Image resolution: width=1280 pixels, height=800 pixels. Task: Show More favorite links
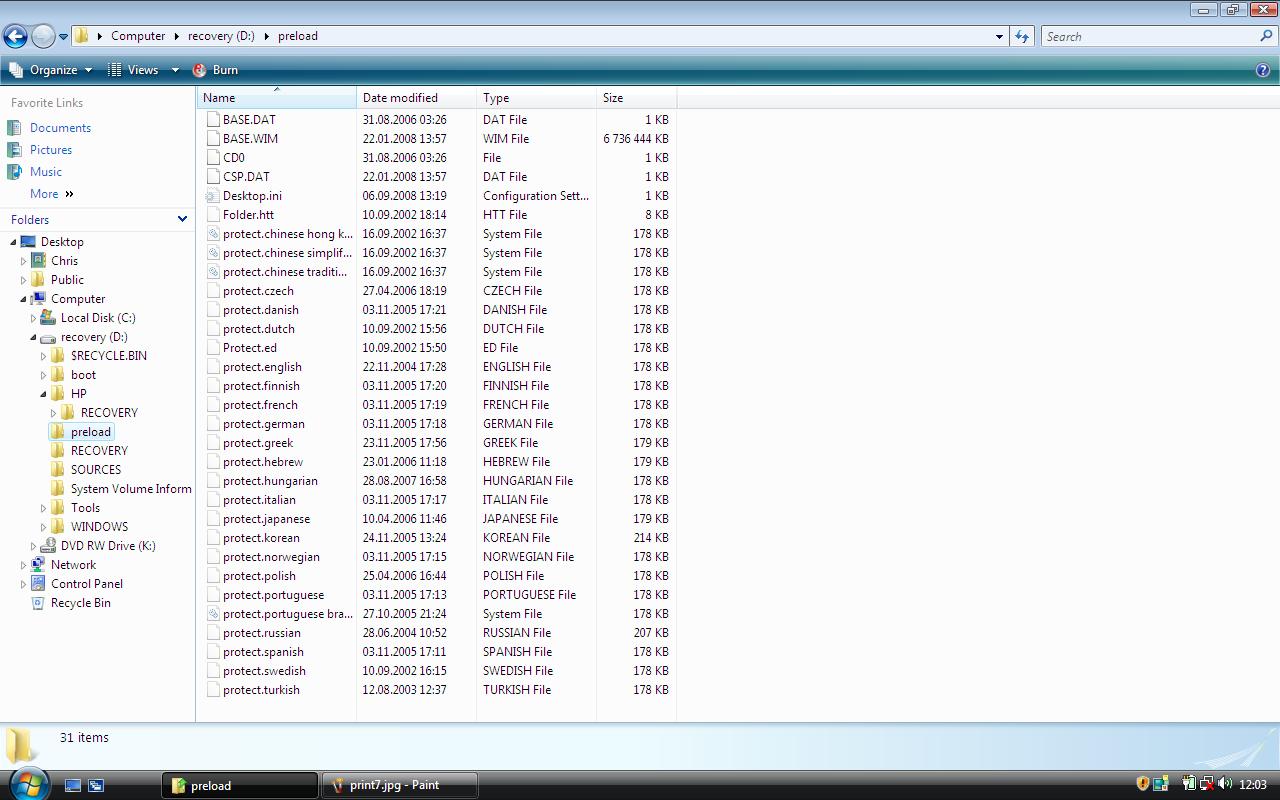point(52,194)
